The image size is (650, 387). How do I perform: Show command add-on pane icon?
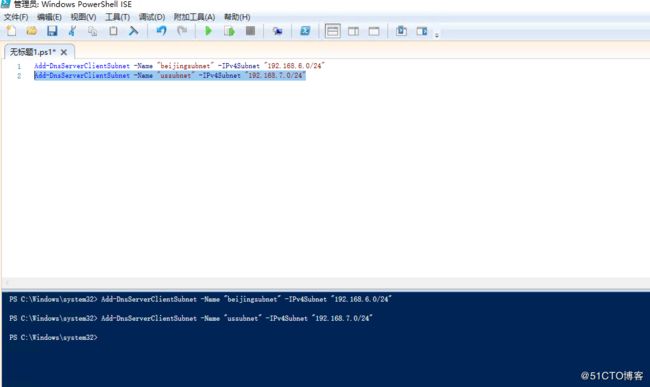click(422, 31)
